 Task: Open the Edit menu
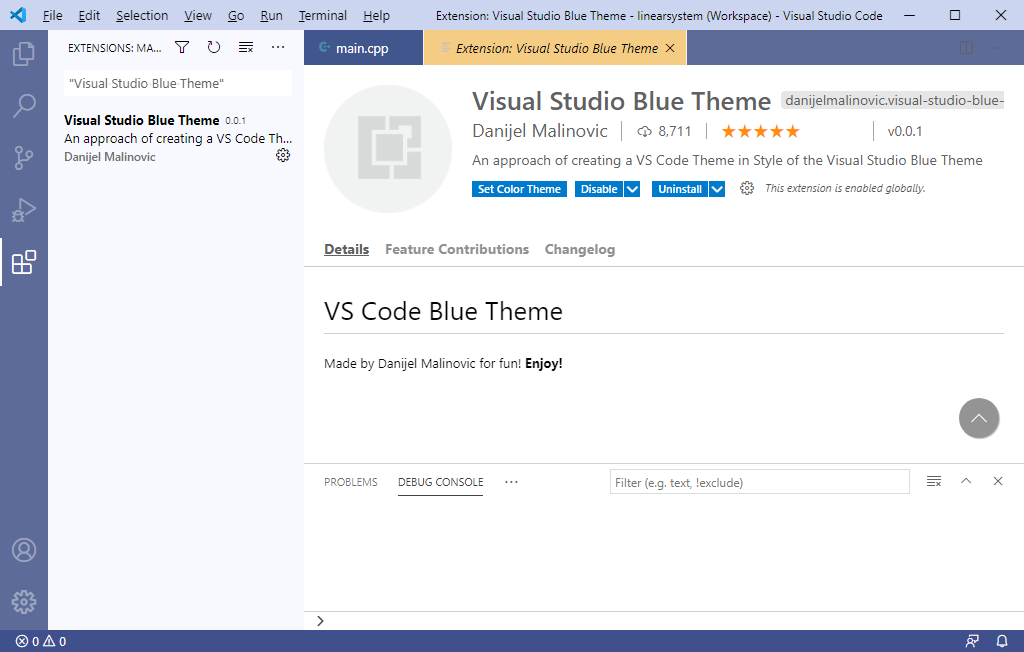[x=89, y=15]
